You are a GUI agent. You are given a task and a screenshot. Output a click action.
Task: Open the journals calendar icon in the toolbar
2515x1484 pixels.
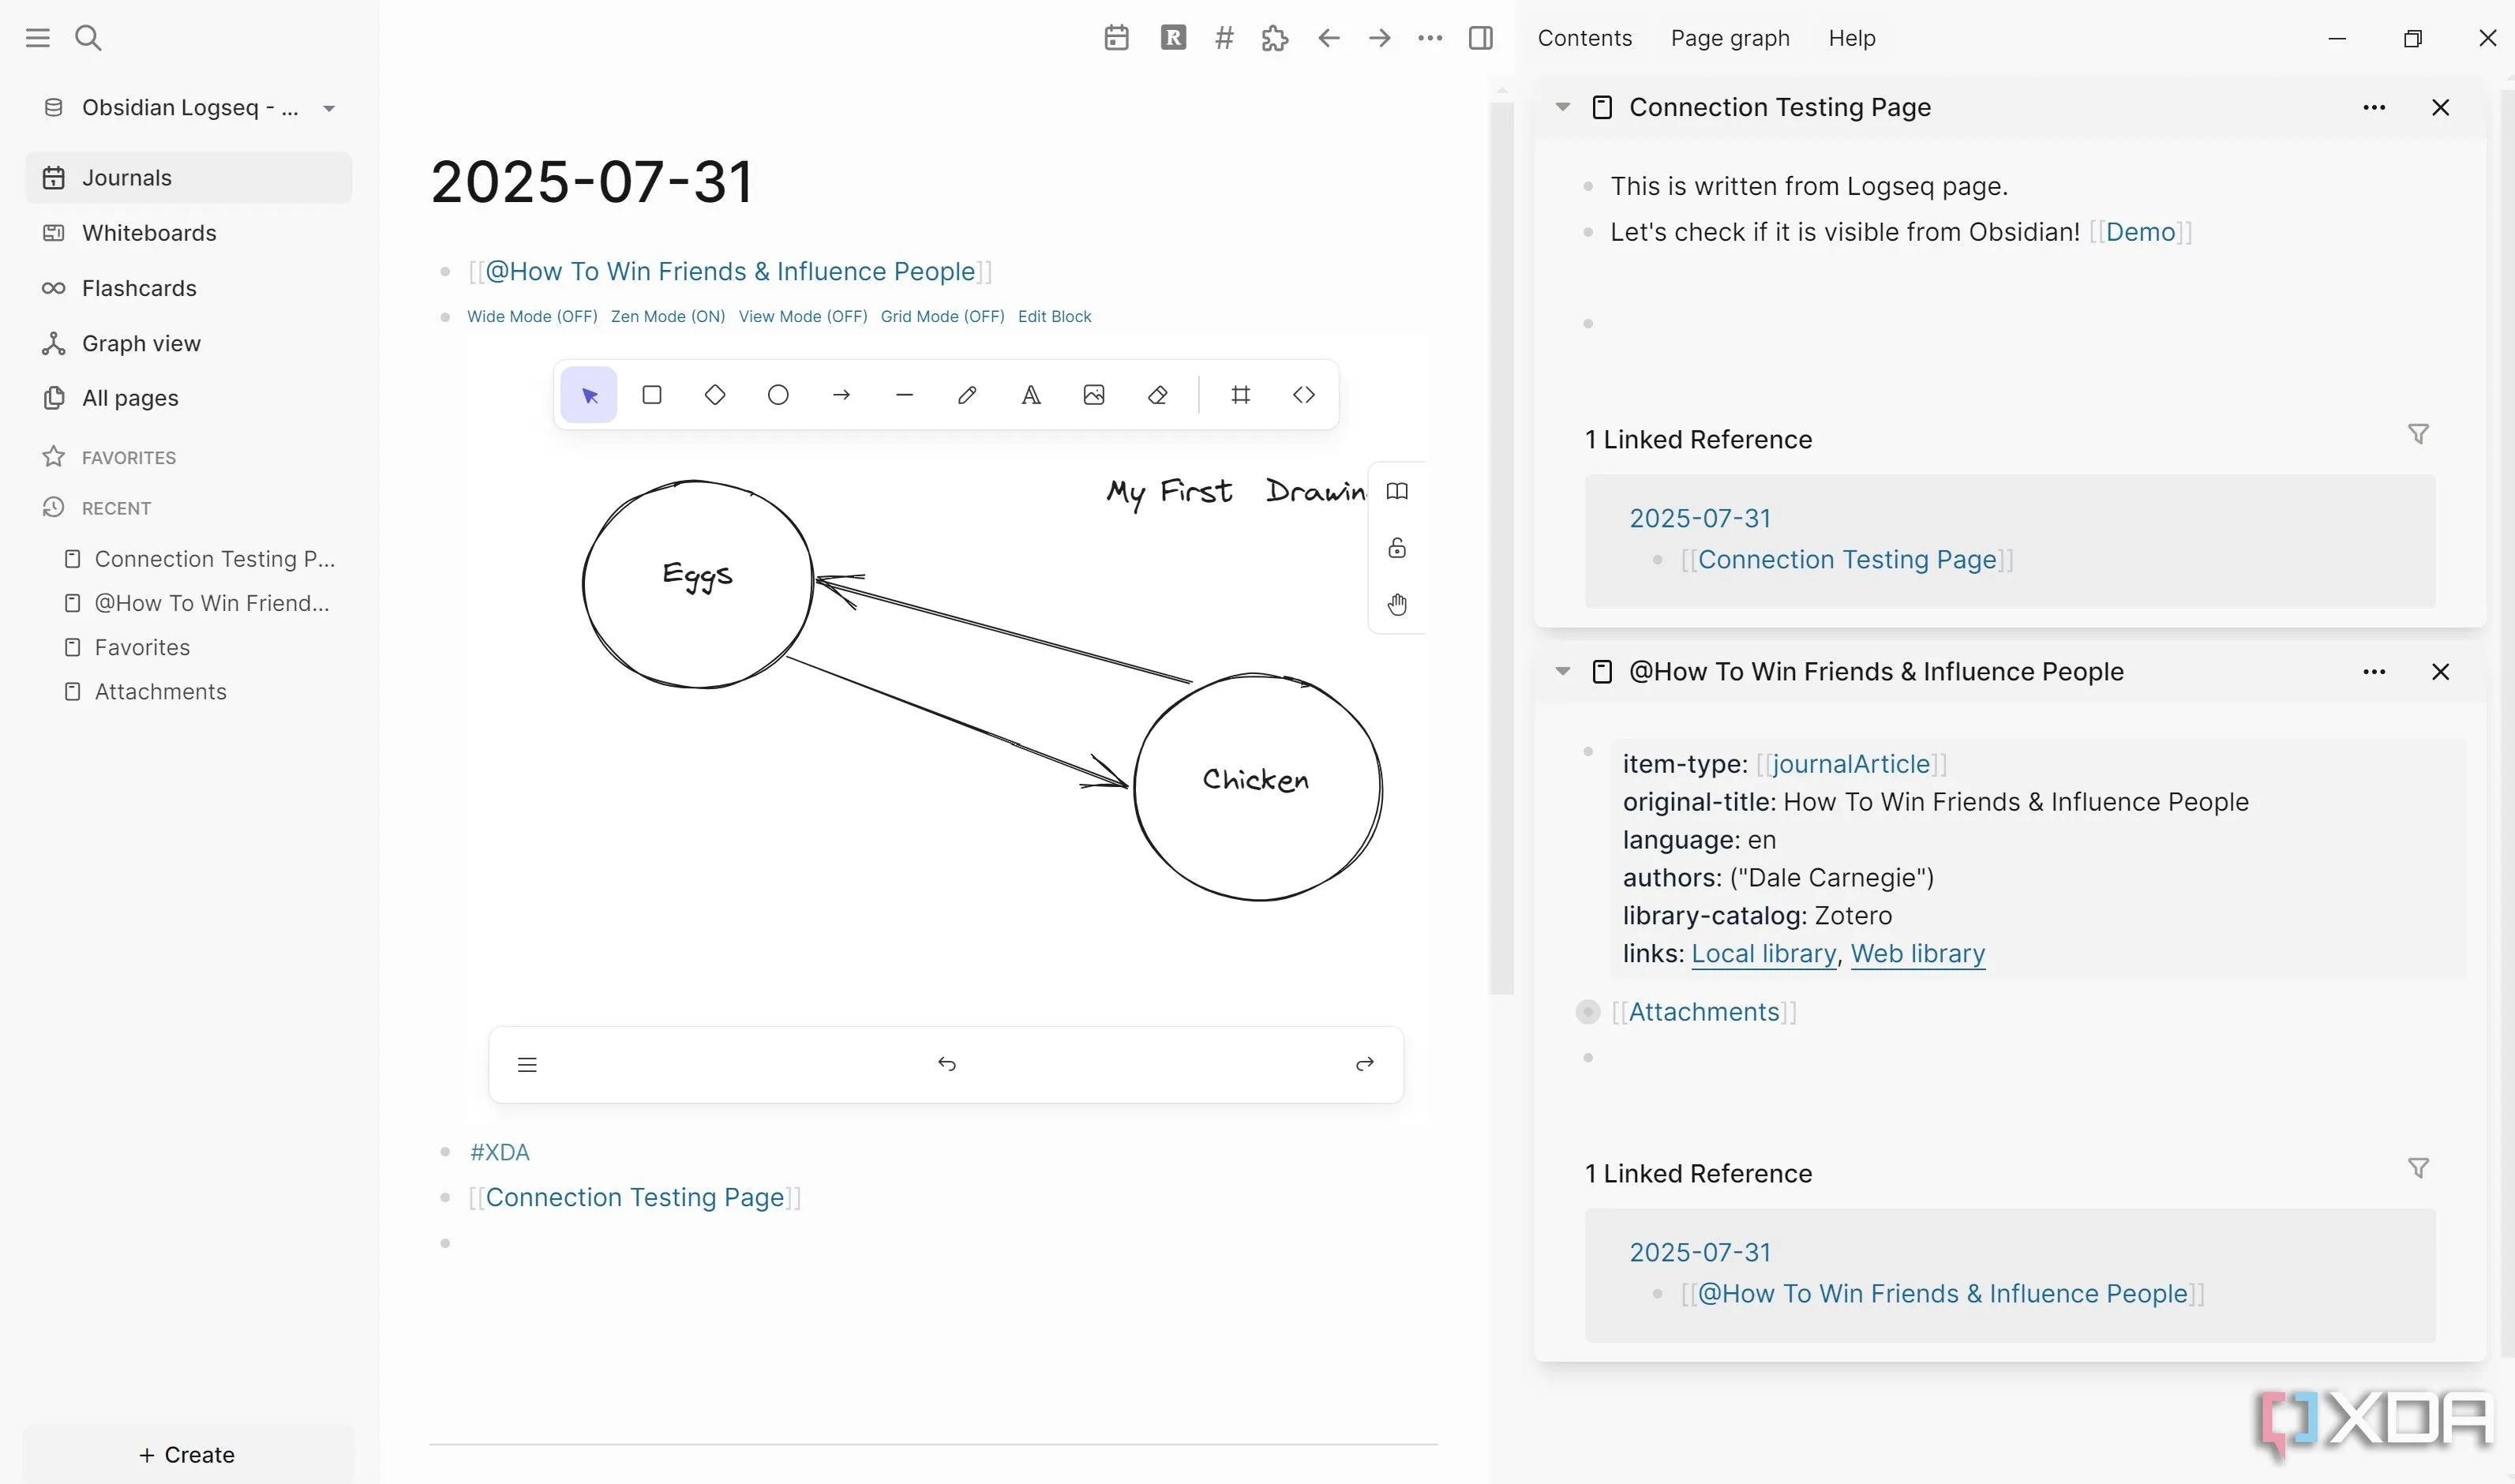1117,38
